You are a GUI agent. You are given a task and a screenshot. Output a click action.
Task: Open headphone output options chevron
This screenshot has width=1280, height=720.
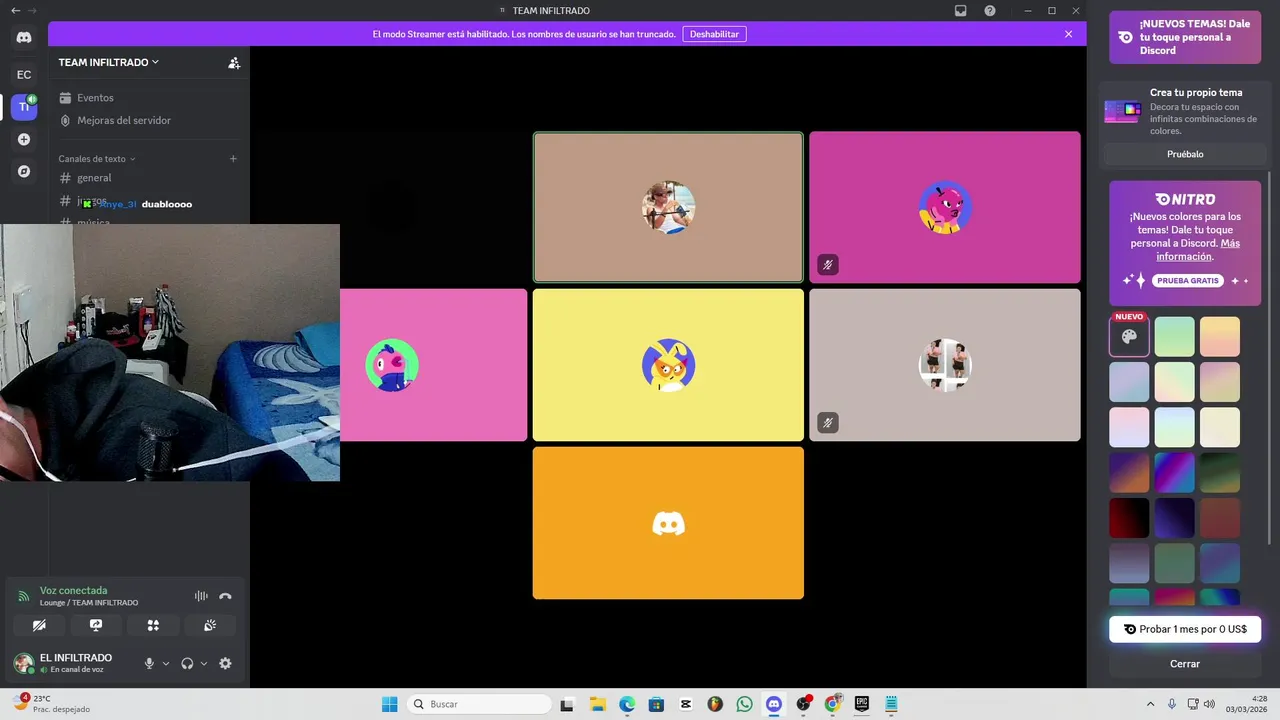(204, 663)
